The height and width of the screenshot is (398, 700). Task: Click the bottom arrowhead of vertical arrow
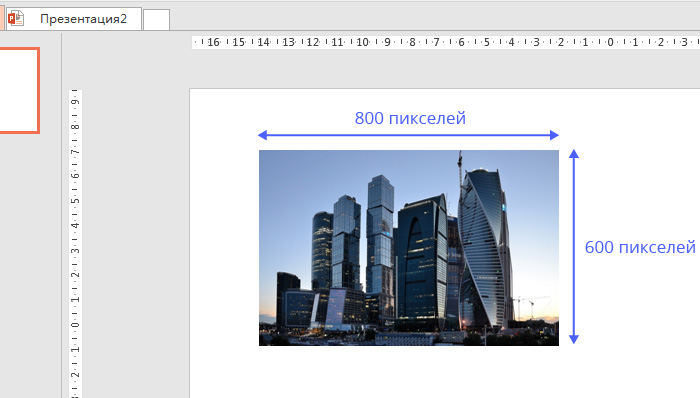pyautogui.click(x=574, y=340)
